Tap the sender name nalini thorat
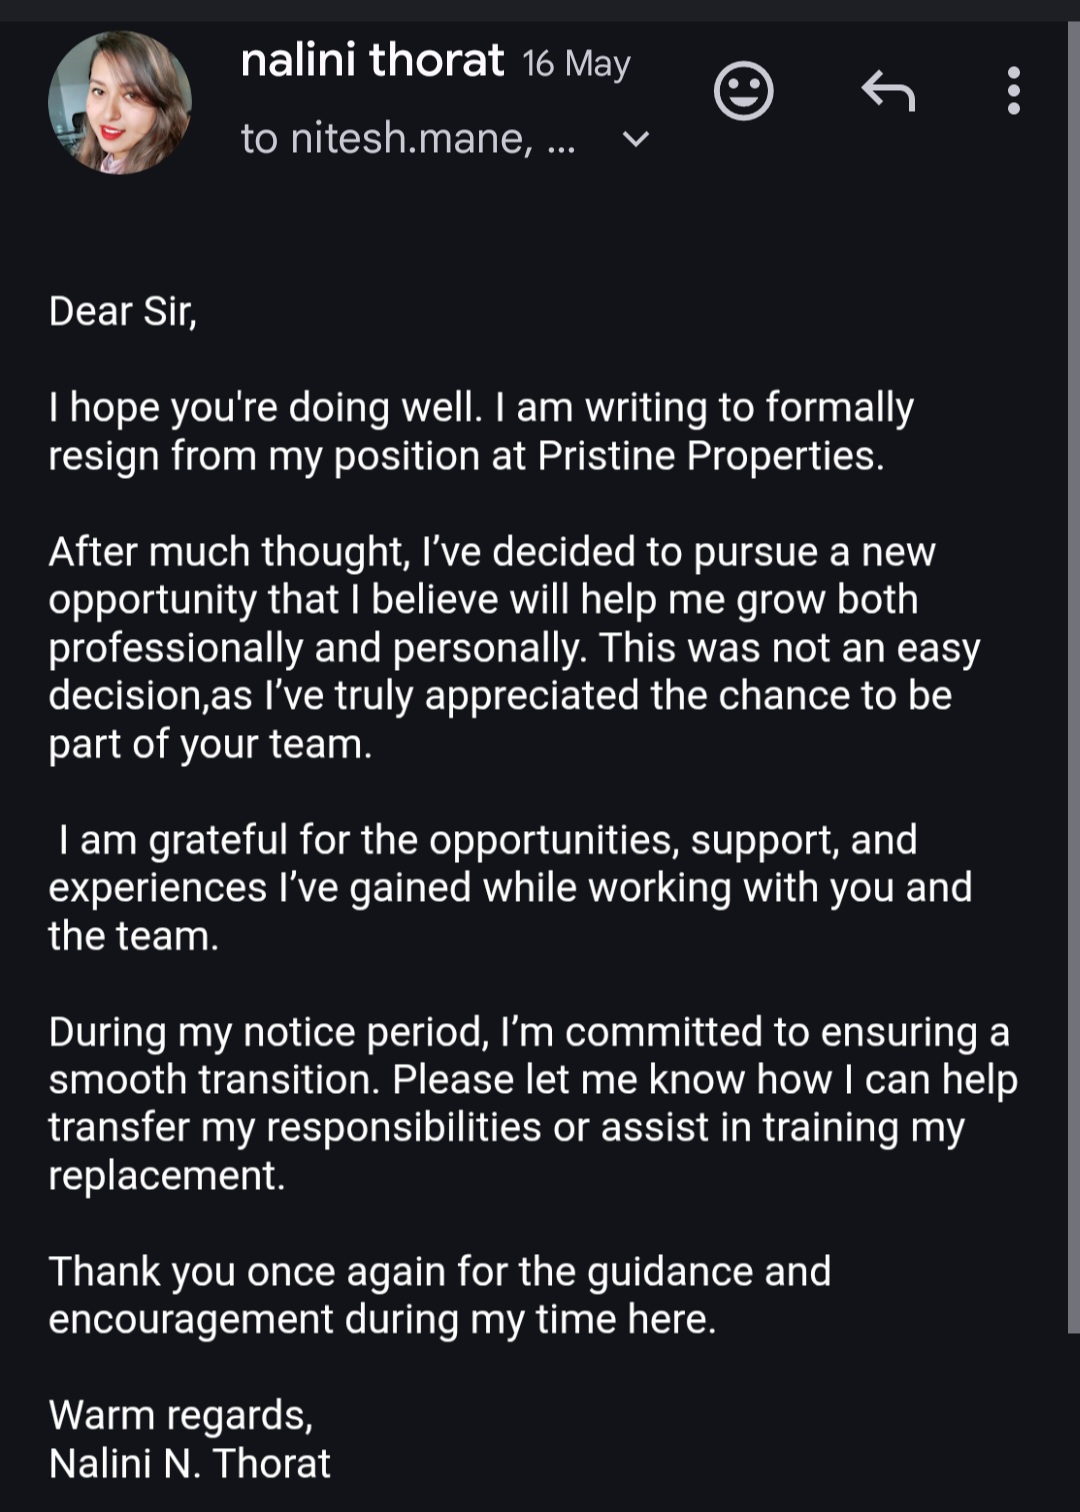Image resolution: width=1080 pixels, height=1512 pixels. [x=372, y=61]
